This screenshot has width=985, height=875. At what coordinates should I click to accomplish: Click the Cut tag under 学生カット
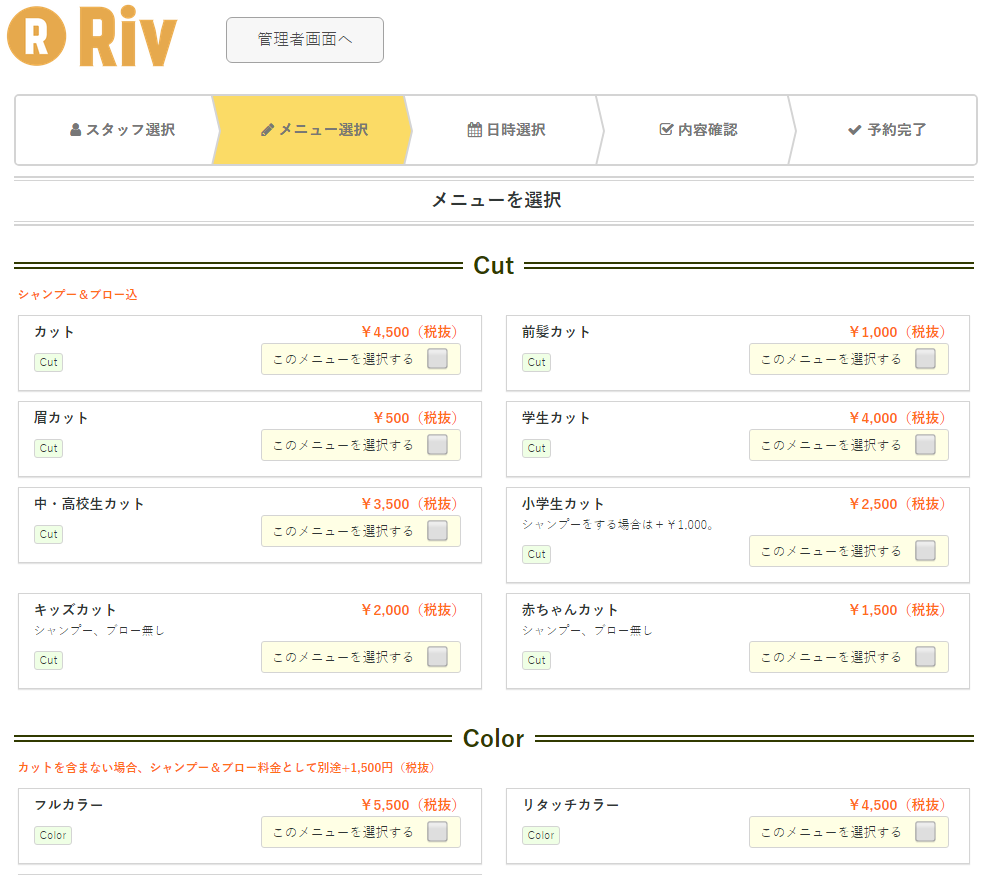click(x=536, y=448)
